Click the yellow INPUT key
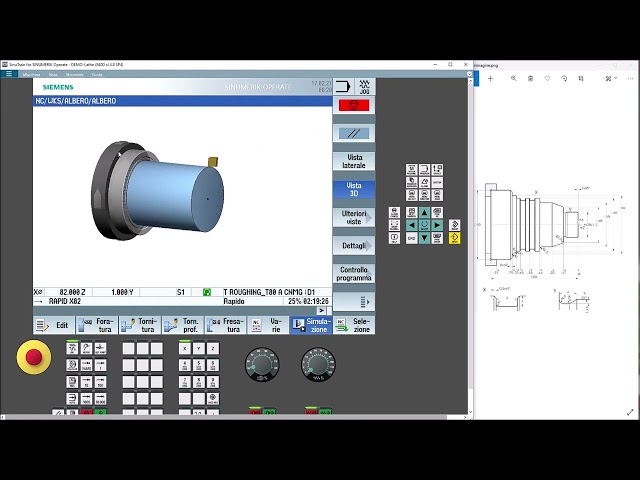The height and width of the screenshot is (480, 640). 455,238
